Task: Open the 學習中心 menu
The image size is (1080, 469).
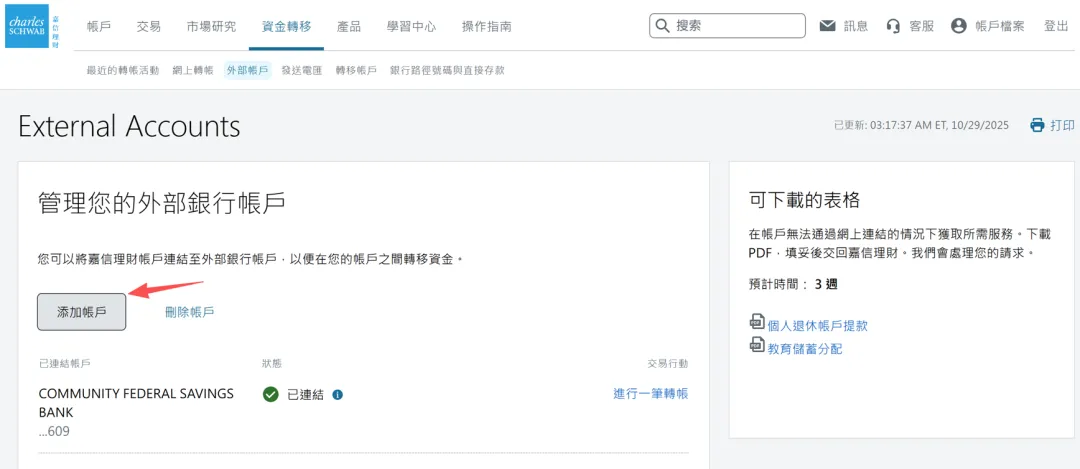Action: 411,27
